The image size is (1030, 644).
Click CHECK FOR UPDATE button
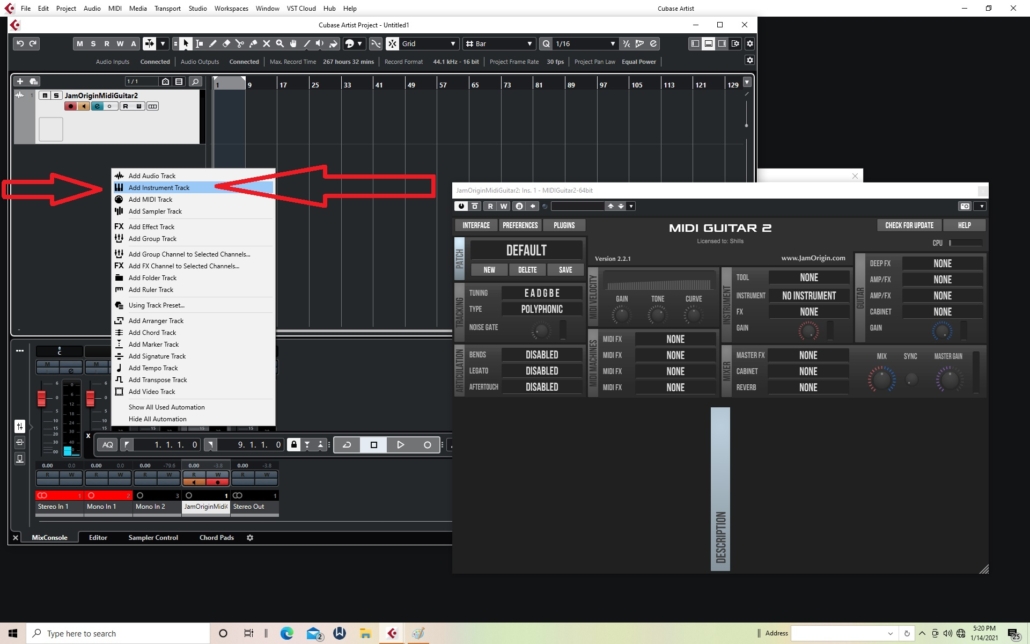[x=909, y=225]
